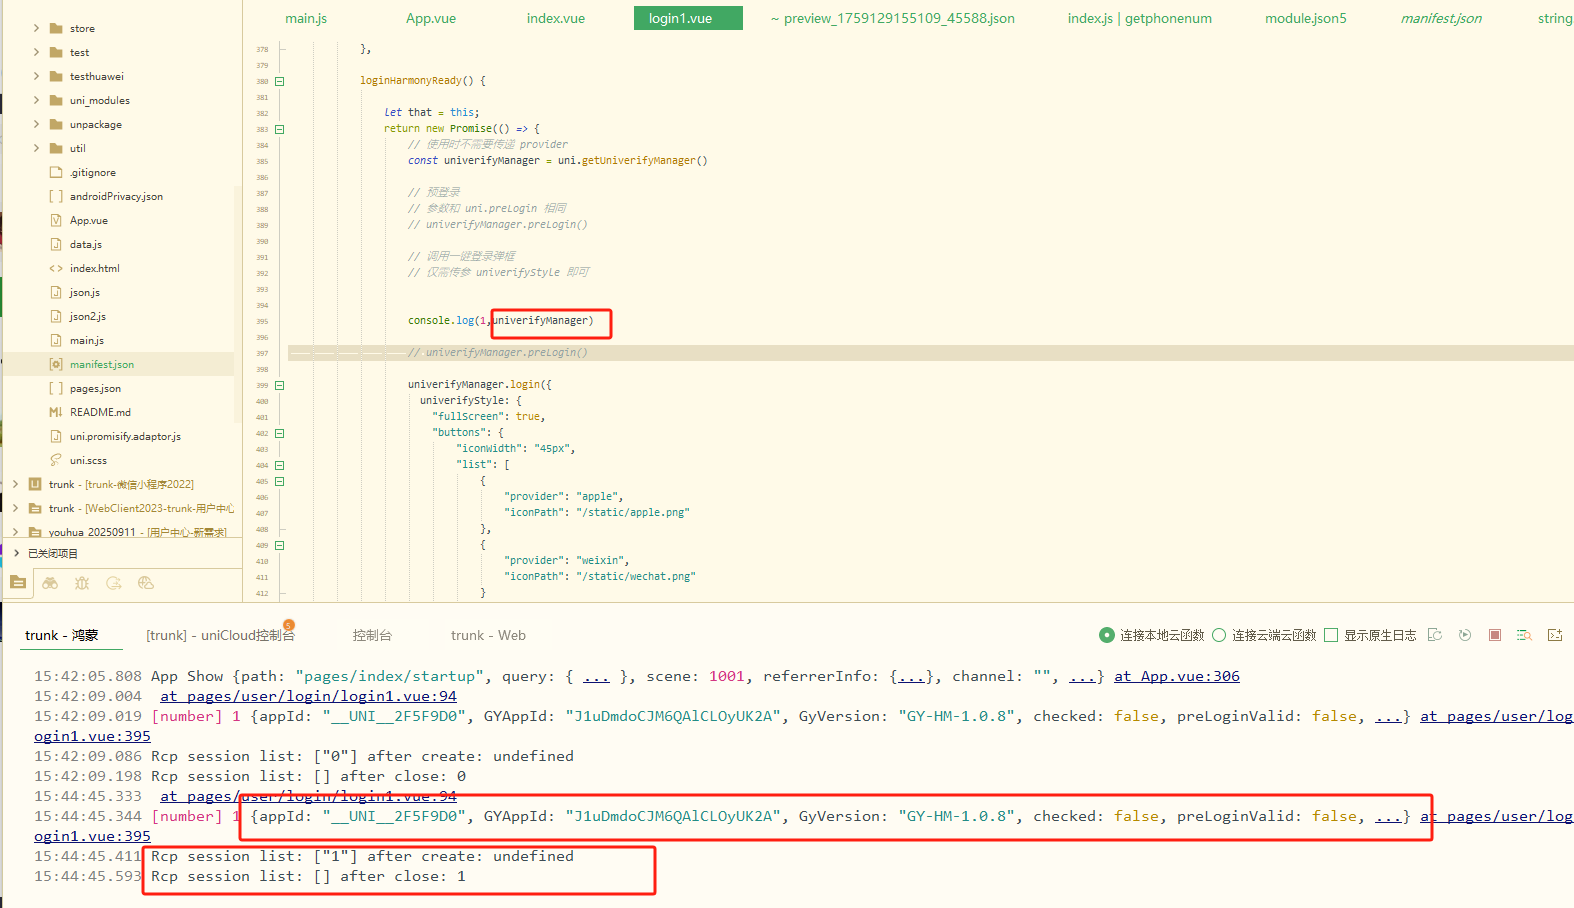Image resolution: width=1574 pixels, height=908 pixels.
Task: Enable the 显示原生日志 checkbox
Action: tap(1331, 635)
